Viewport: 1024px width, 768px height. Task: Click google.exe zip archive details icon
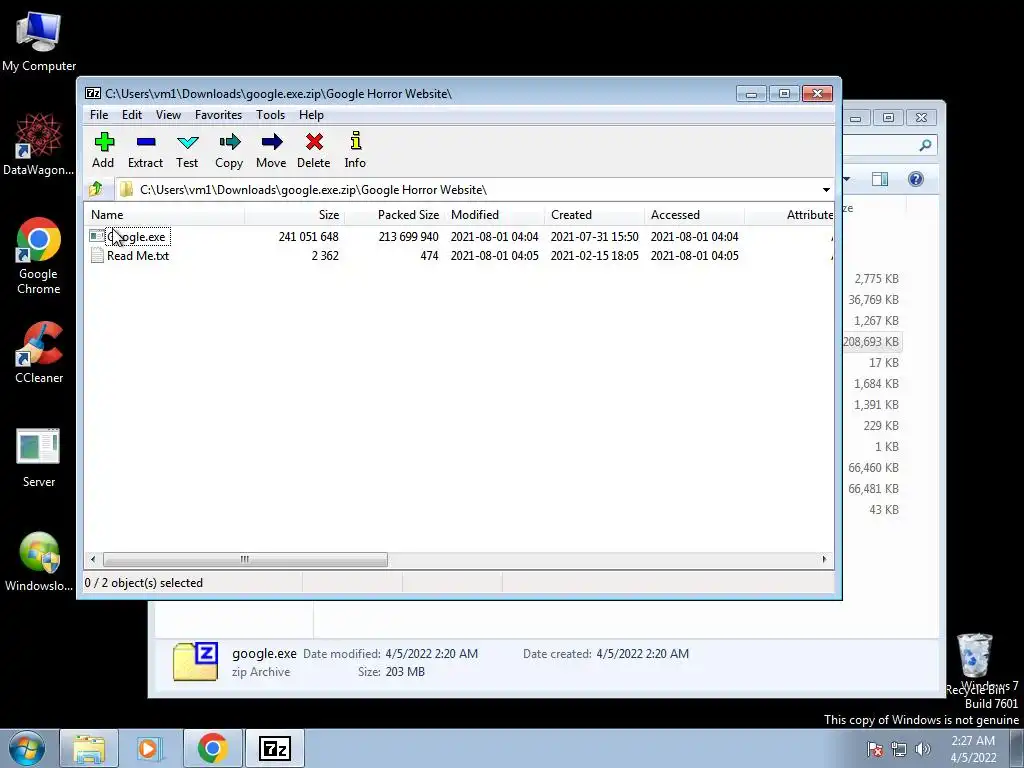pos(195,662)
